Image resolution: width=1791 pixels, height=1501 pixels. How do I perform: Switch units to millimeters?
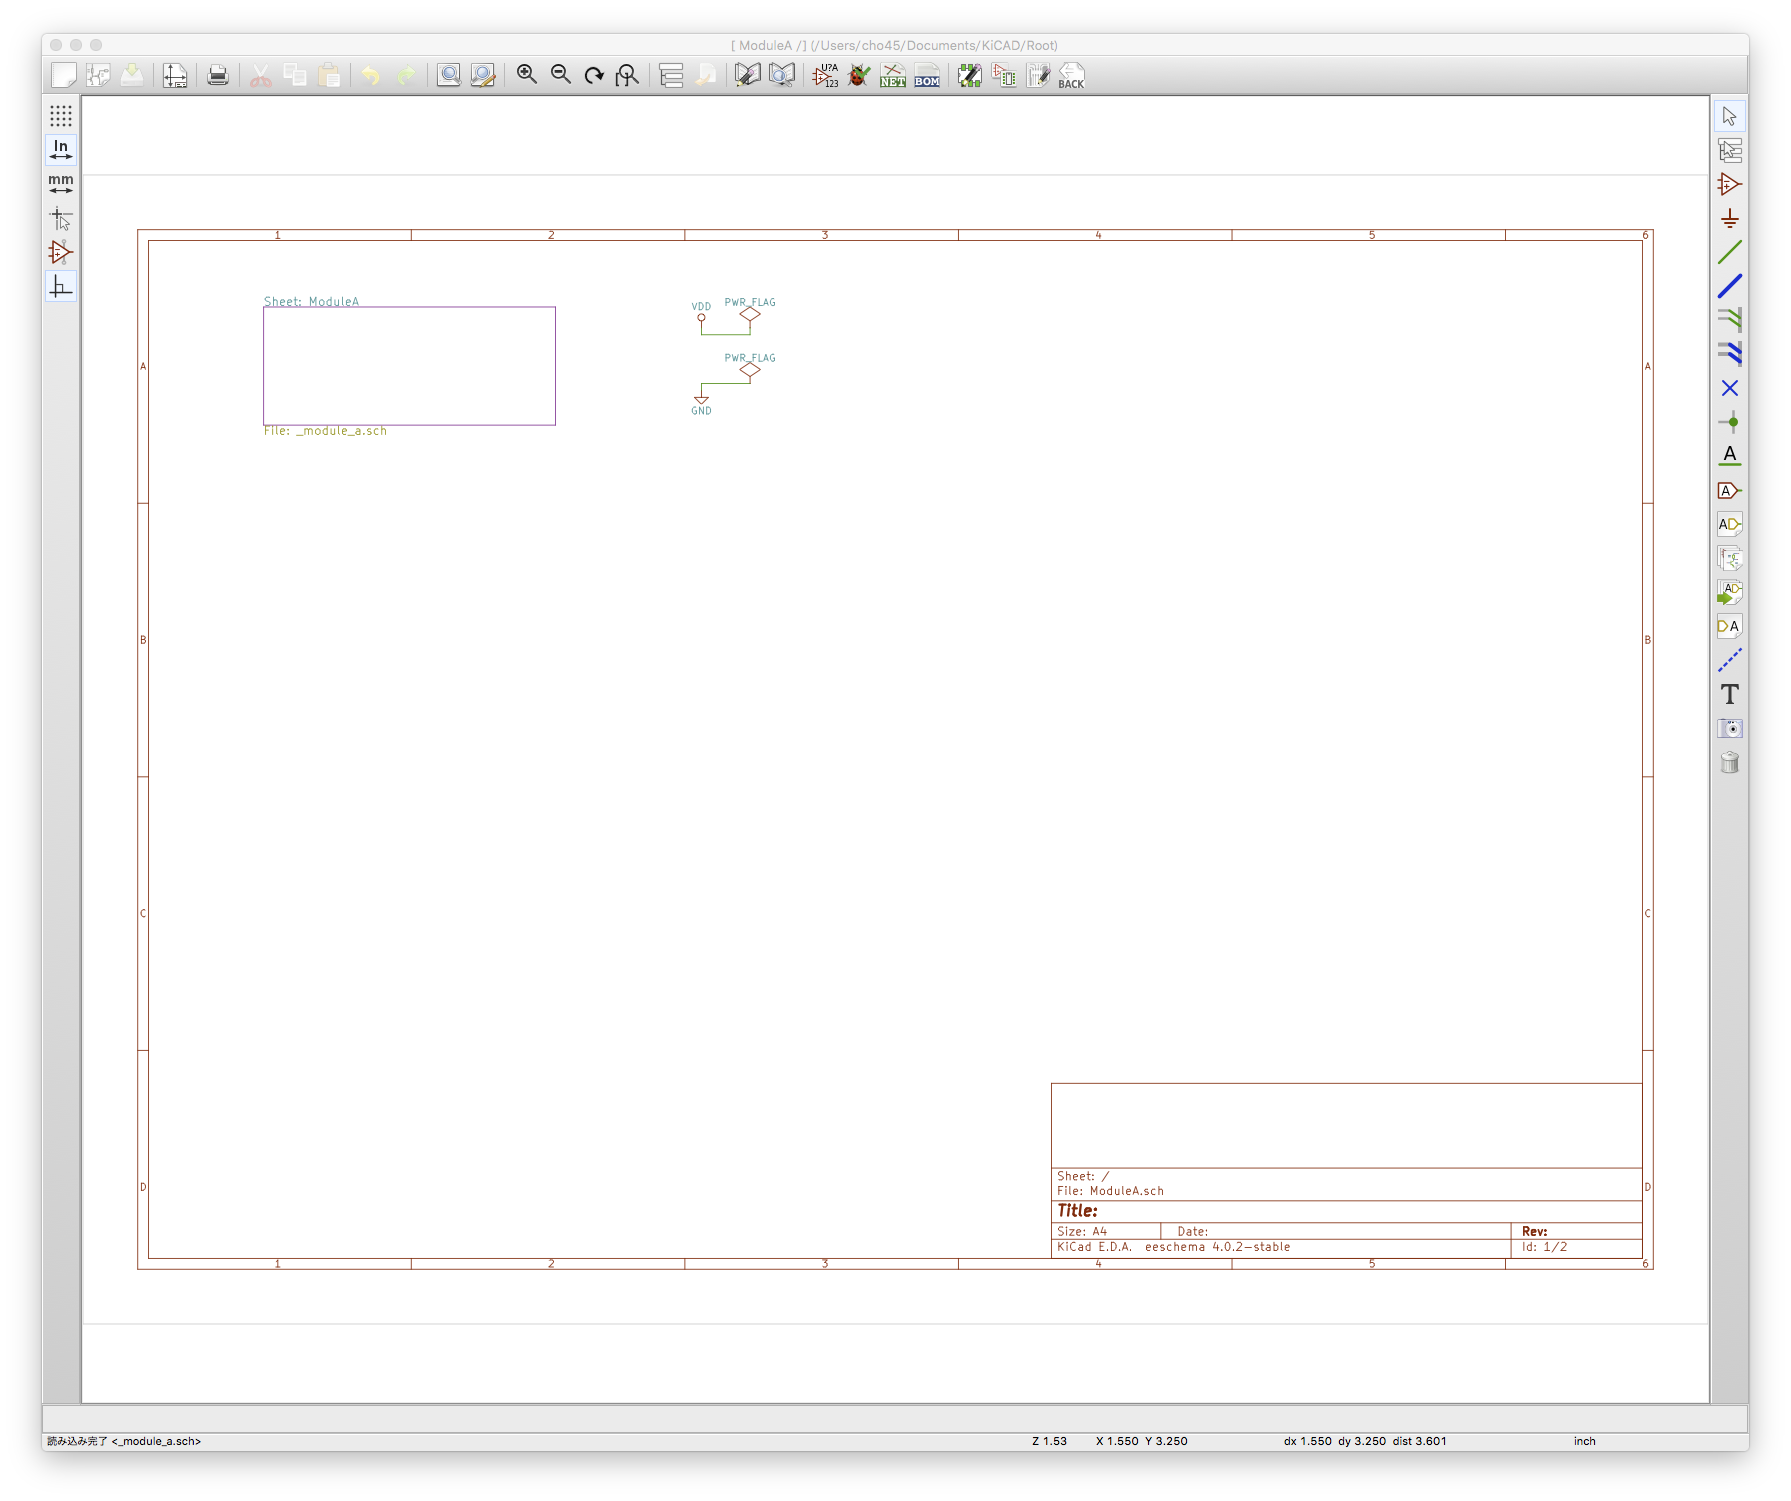point(61,184)
